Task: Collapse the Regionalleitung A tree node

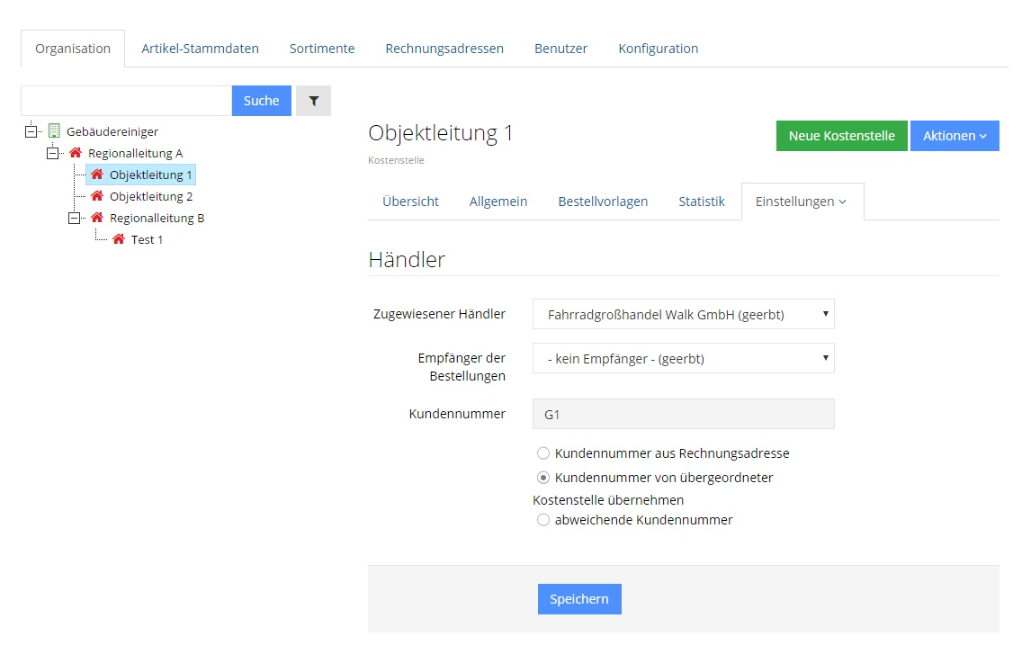Action: [x=53, y=153]
